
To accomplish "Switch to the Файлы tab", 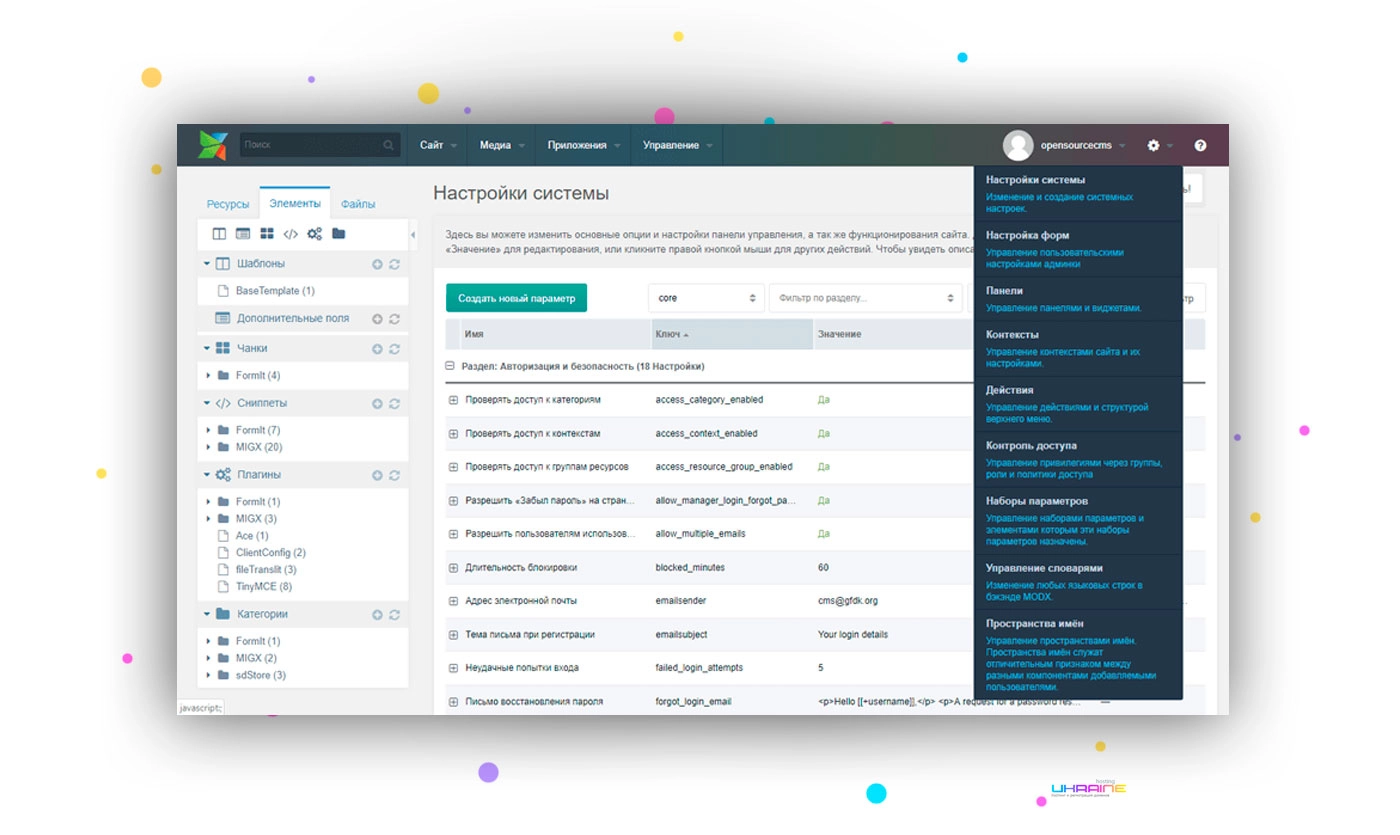I will (358, 204).
